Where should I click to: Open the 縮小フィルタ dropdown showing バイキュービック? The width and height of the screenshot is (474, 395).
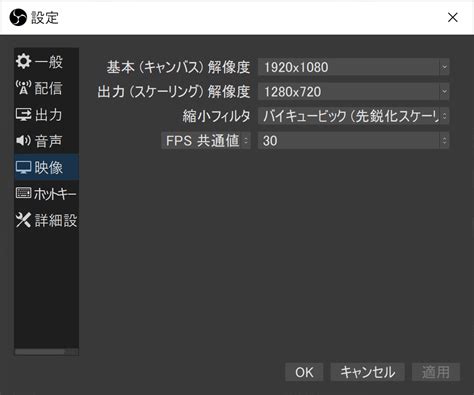point(353,116)
